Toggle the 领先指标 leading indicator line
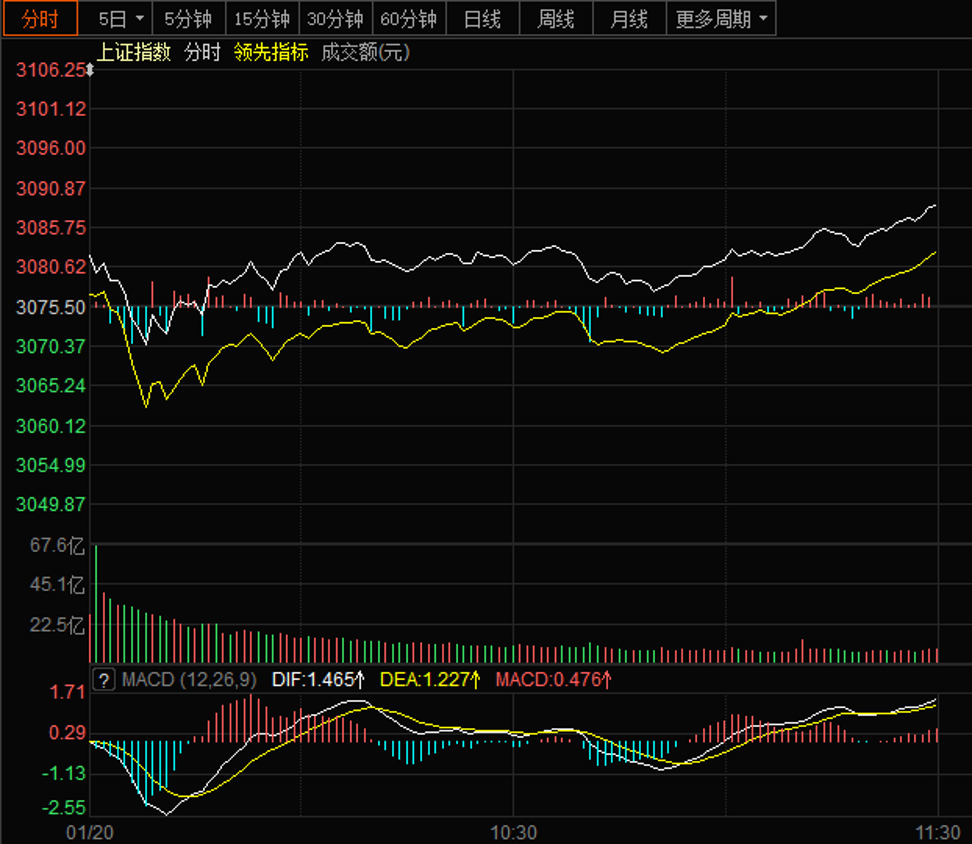972x844 pixels. 271,53
